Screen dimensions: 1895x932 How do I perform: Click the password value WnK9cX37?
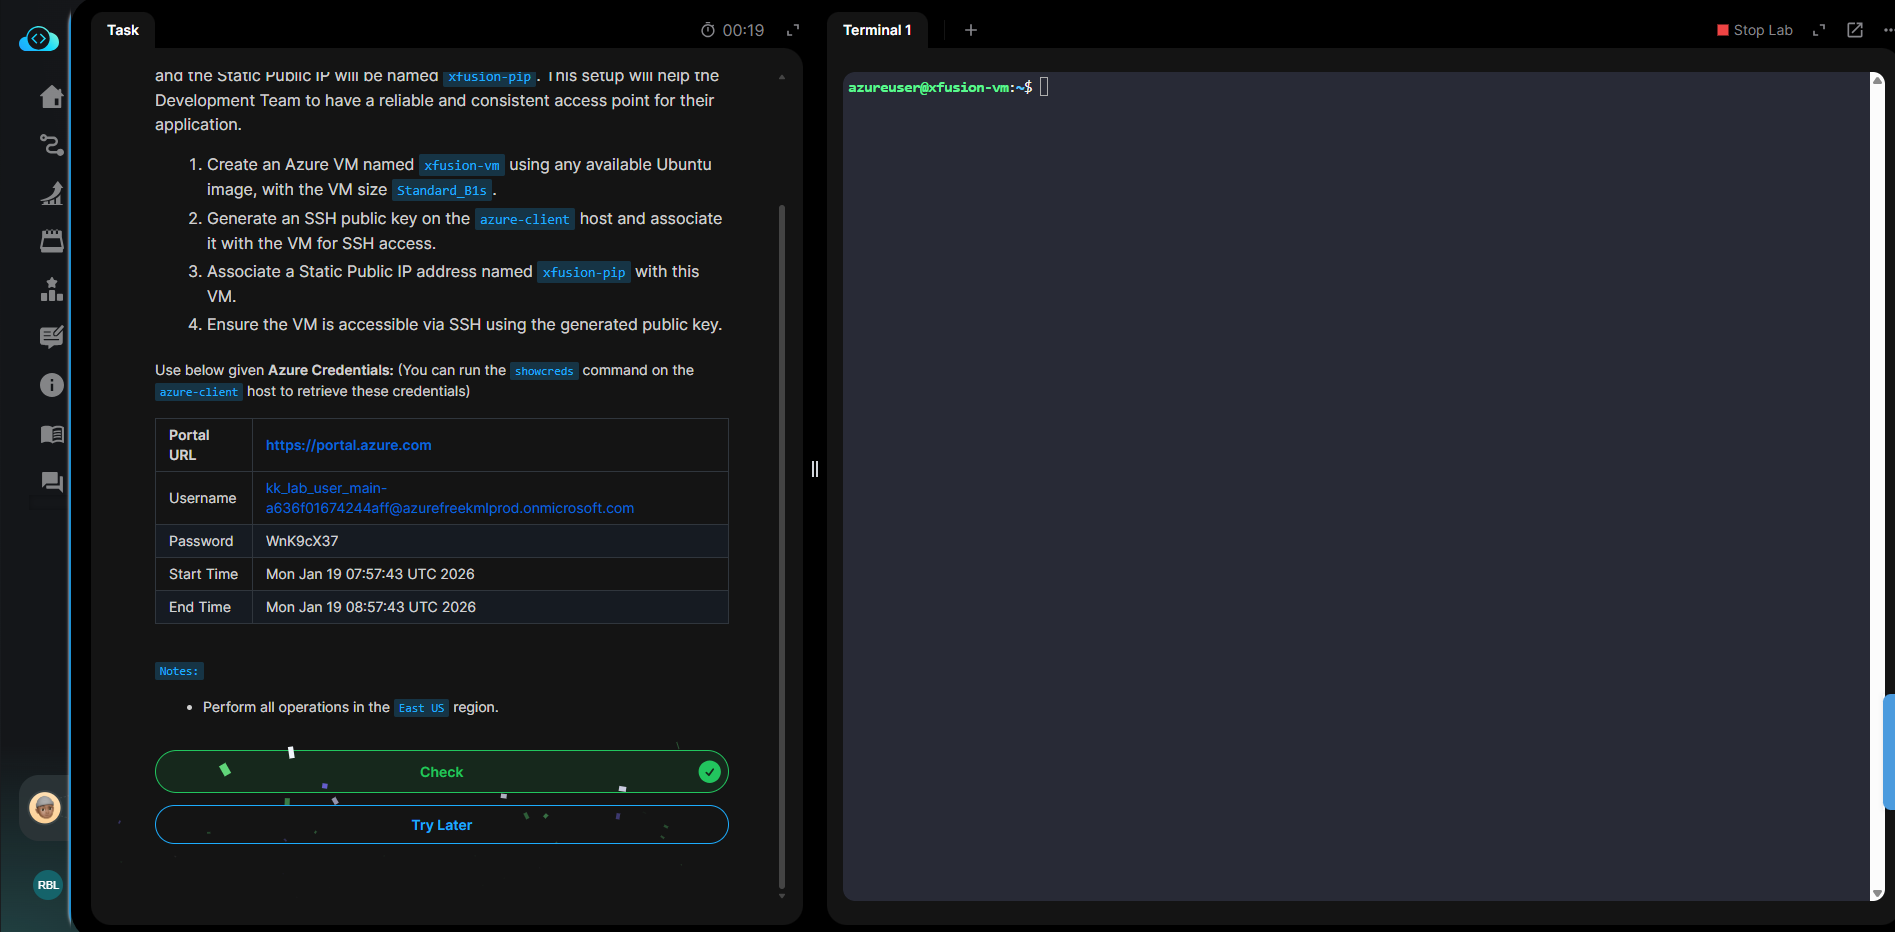[x=302, y=541]
